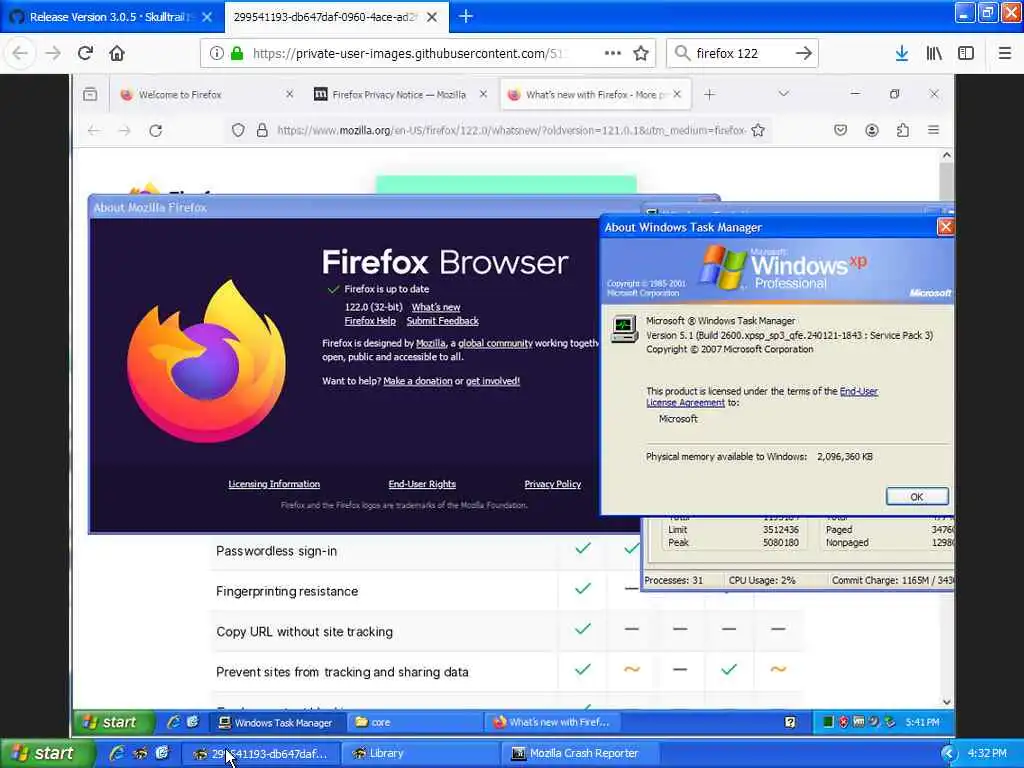Select the Firefox Privacy Notice tab in screenshot
The height and width of the screenshot is (768, 1024).
399,95
